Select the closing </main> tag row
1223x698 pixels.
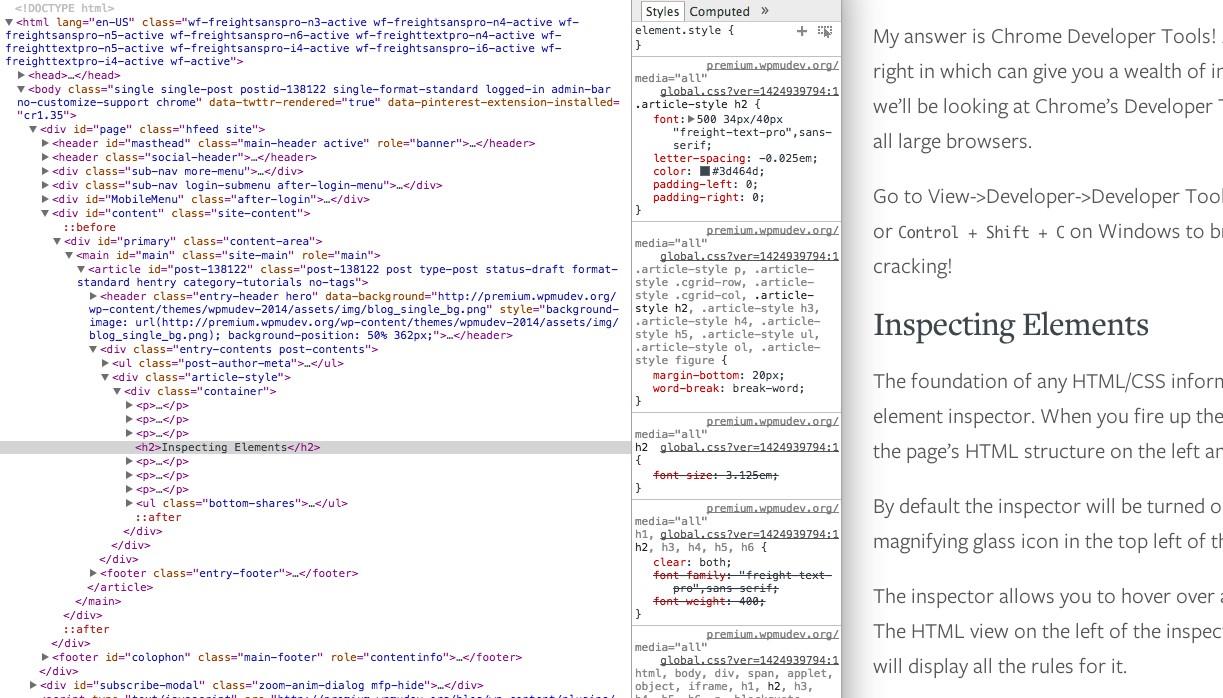tap(98, 602)
